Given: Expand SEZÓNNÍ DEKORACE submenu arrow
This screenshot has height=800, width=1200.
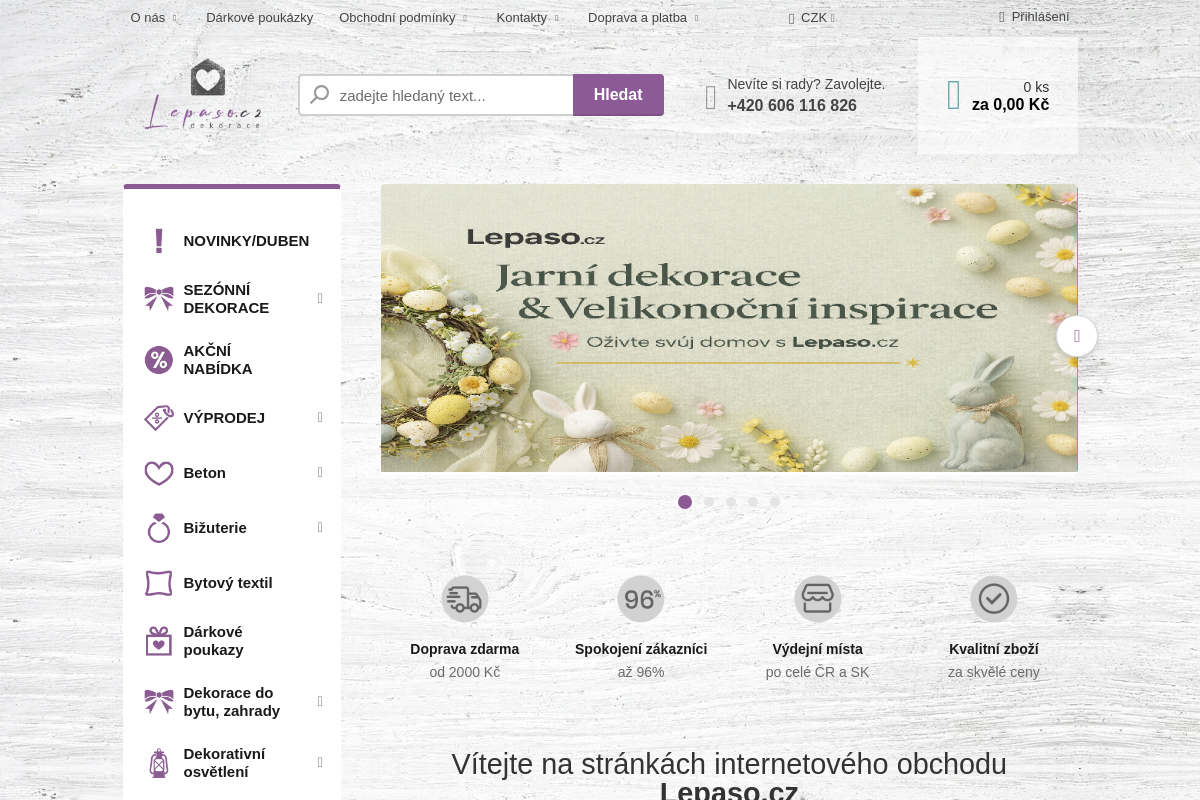Looking at the screenshot, I should (x=320, y=298).
